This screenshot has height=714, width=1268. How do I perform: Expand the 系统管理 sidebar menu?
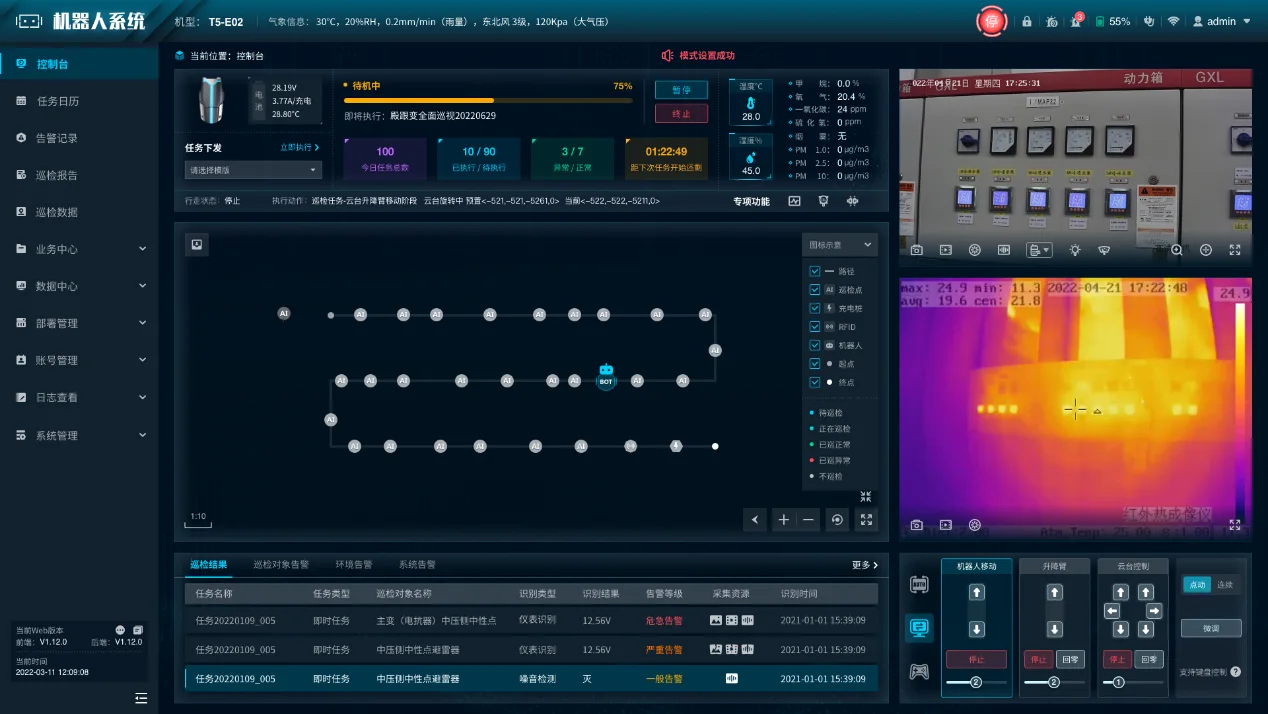79,435
